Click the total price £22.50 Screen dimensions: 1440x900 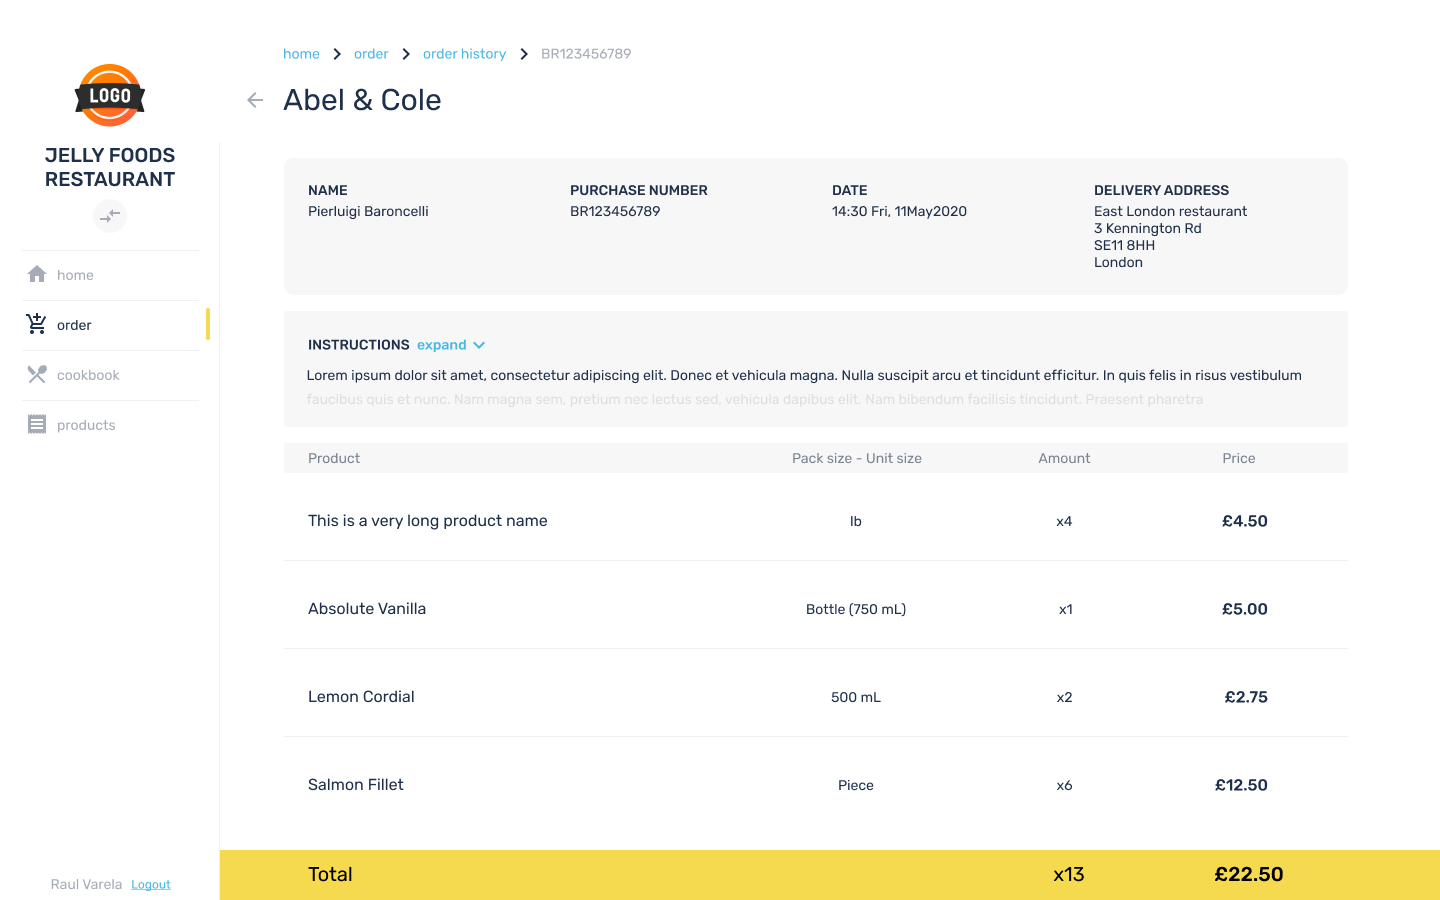[1249, 874]
